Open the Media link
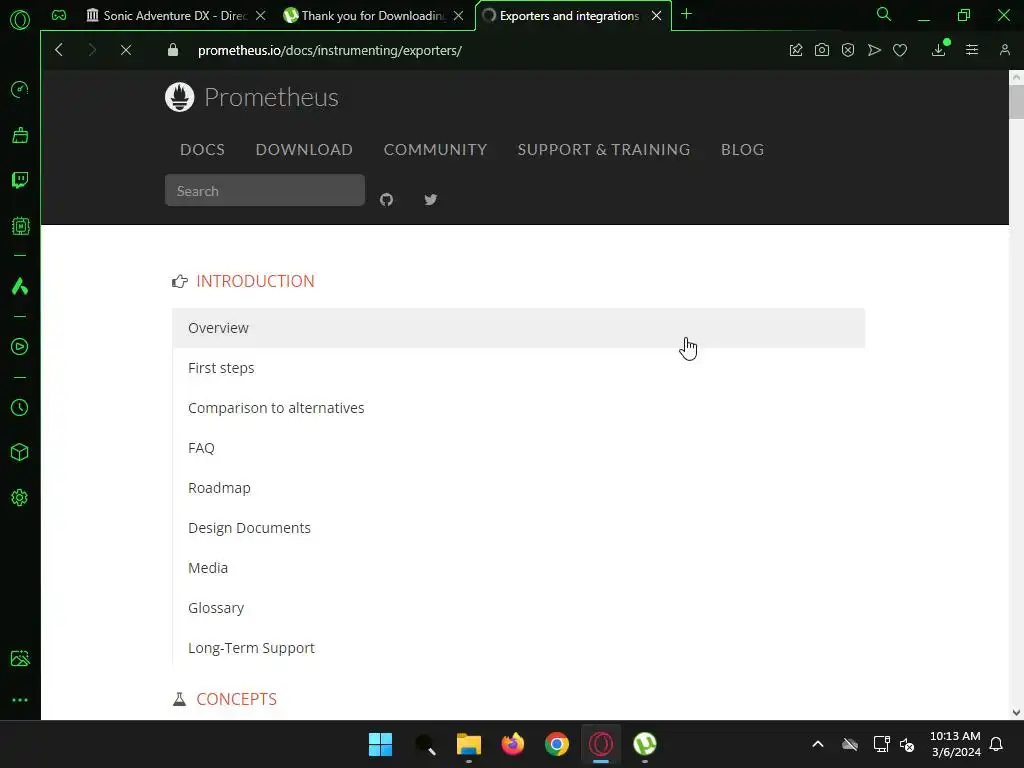Image resolution: width=1024 pixels, height=768 pixels. coord(519,568)
